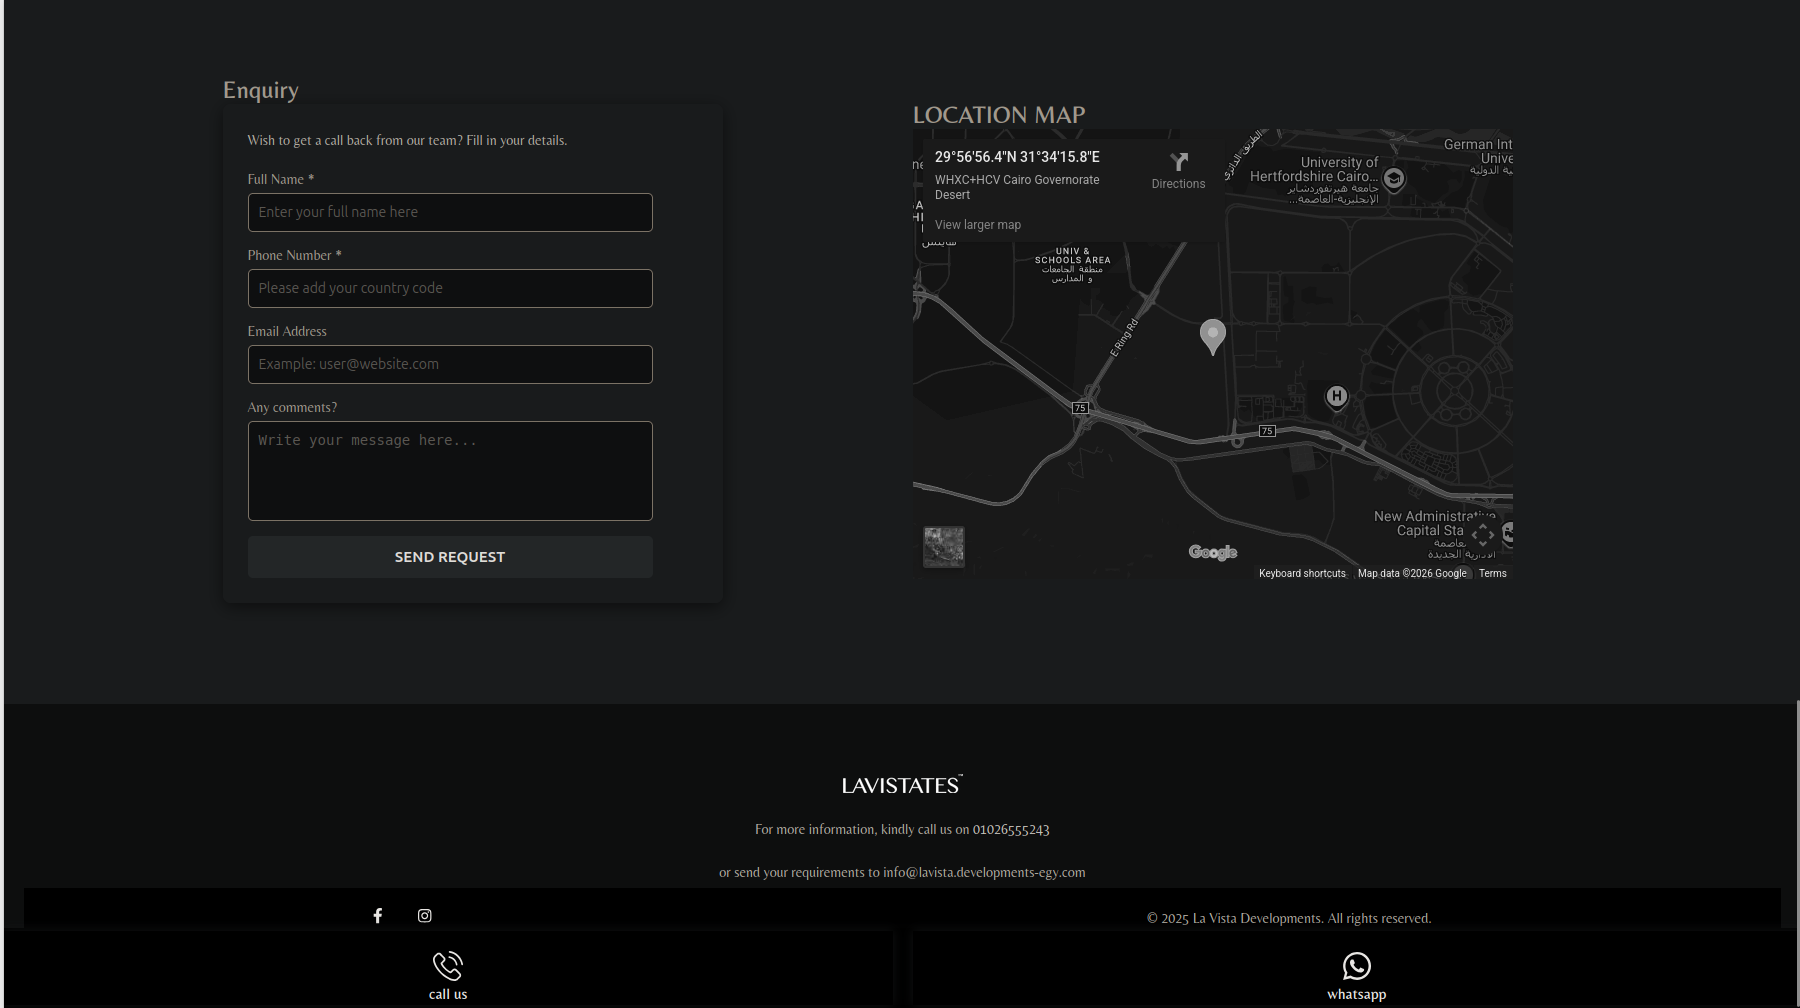Click the info@lavista.developments-egy.com email link
Viewport: 1800px width, 1008px height.
click(984, 873)
